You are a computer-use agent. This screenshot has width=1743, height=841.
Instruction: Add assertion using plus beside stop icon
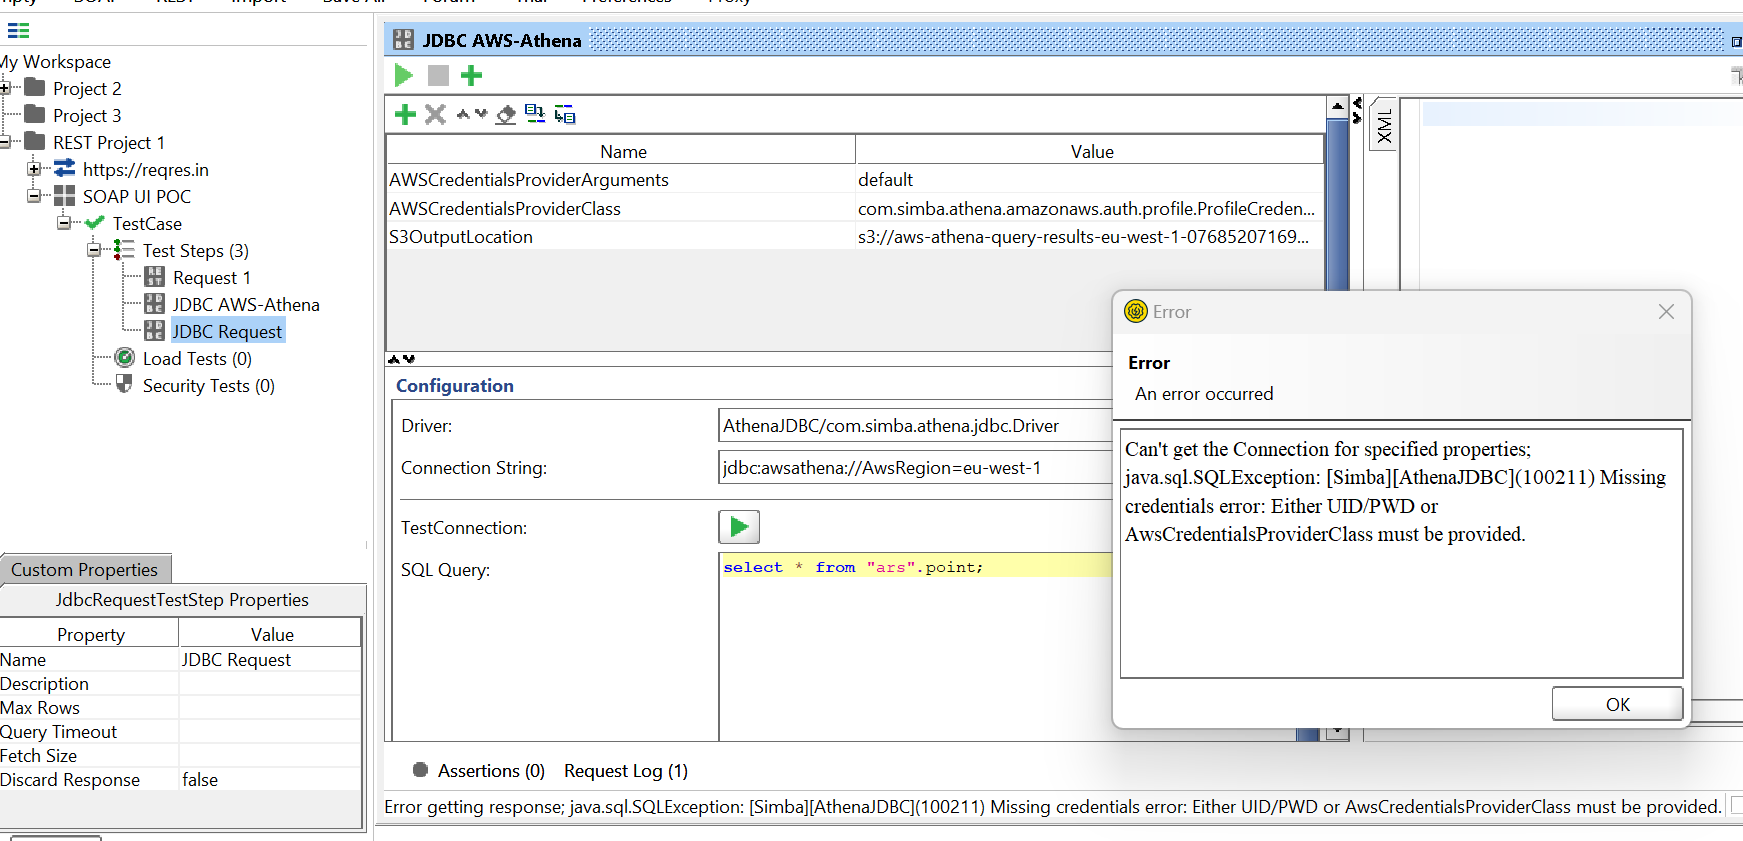click(x=471, y=75)
